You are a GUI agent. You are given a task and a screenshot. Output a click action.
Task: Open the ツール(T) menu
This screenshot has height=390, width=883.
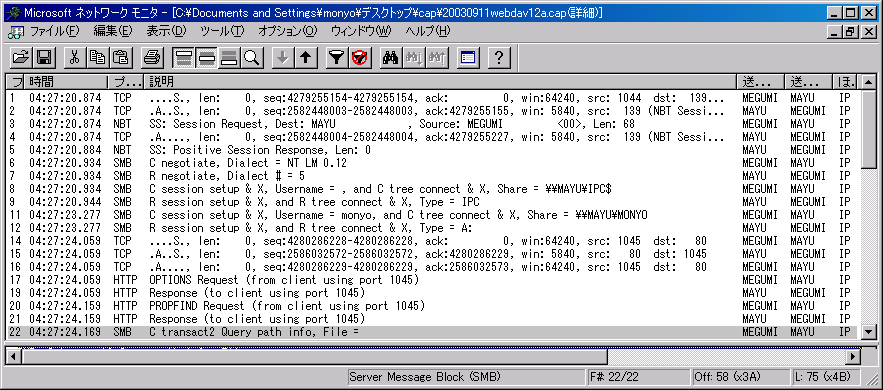click(222, 32)
